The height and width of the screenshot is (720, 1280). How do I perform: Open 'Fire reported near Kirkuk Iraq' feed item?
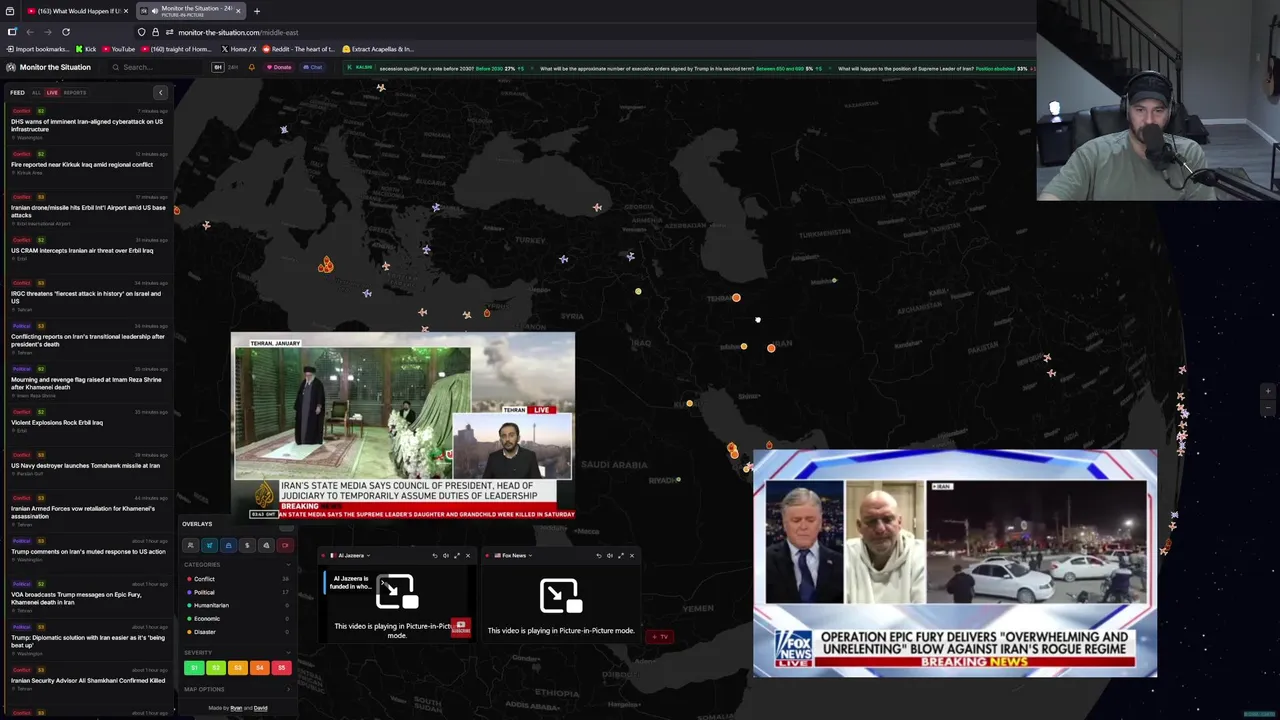[x=88, y=164]
